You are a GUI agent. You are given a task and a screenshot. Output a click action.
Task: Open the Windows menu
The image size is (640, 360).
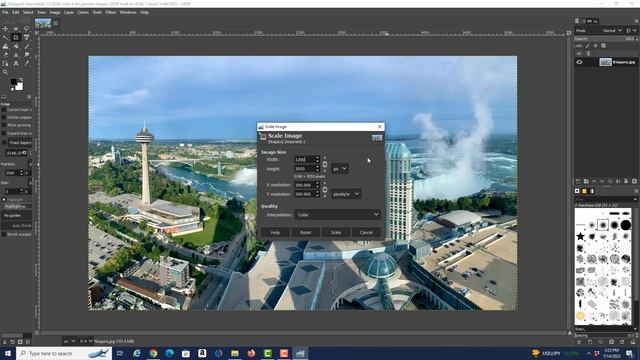point(128,12)
